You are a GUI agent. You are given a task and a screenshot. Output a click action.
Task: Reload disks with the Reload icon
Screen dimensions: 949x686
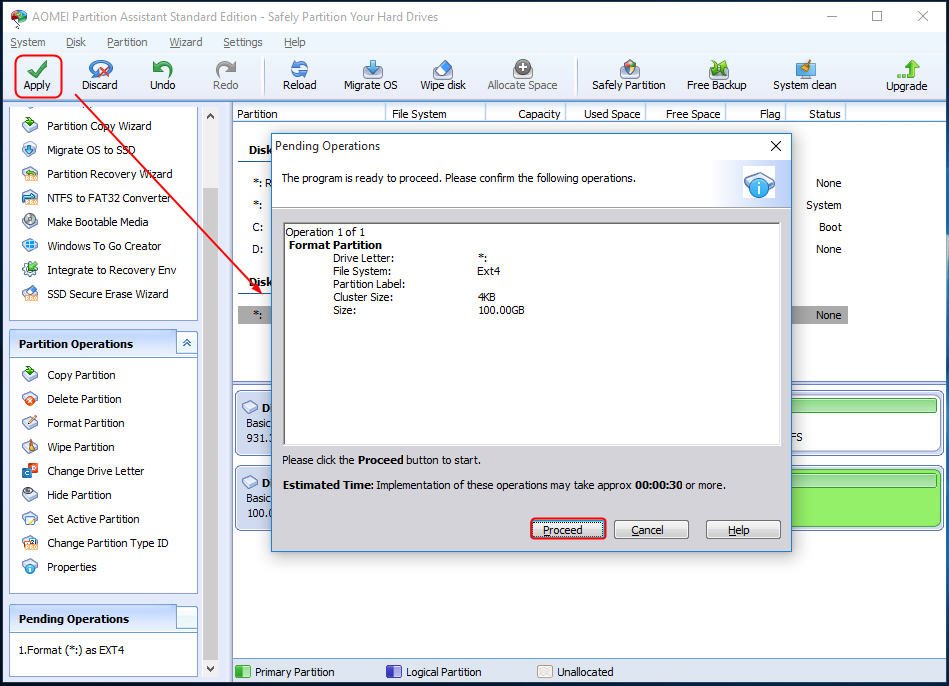tap(300, 76)
